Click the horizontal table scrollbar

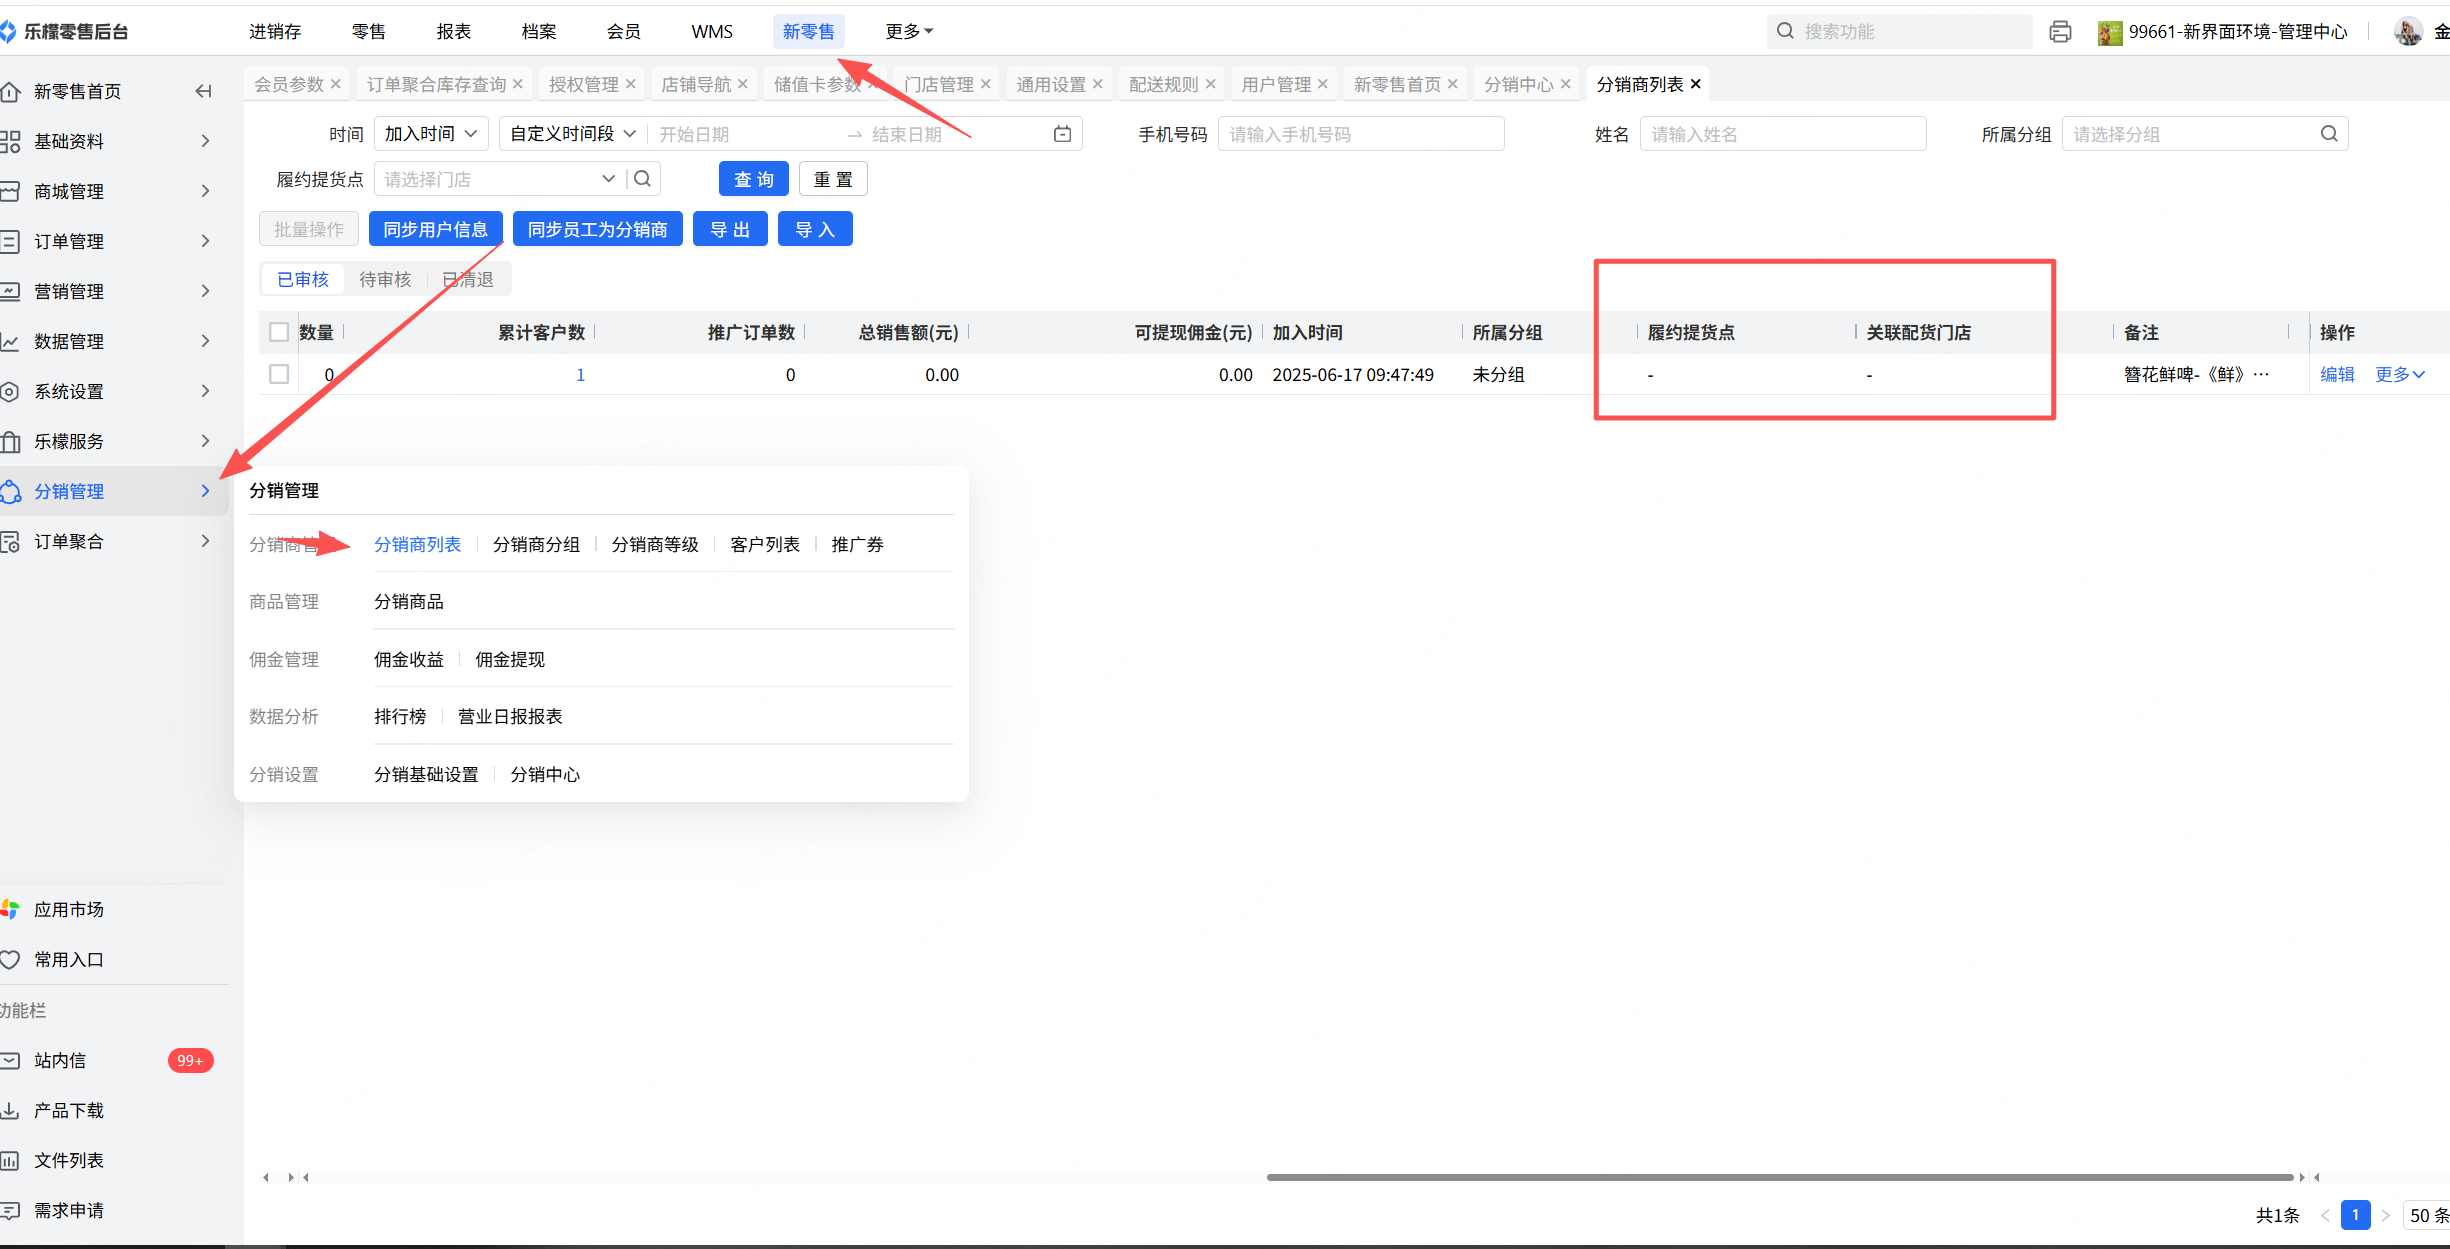pyautogui.click(x=1780, y=1177)
